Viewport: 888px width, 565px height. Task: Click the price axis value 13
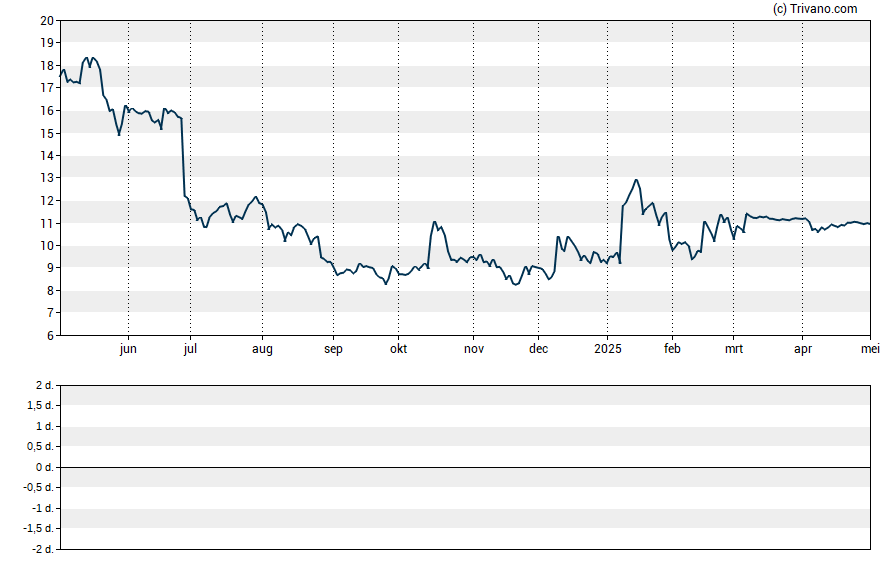(47, 178)
